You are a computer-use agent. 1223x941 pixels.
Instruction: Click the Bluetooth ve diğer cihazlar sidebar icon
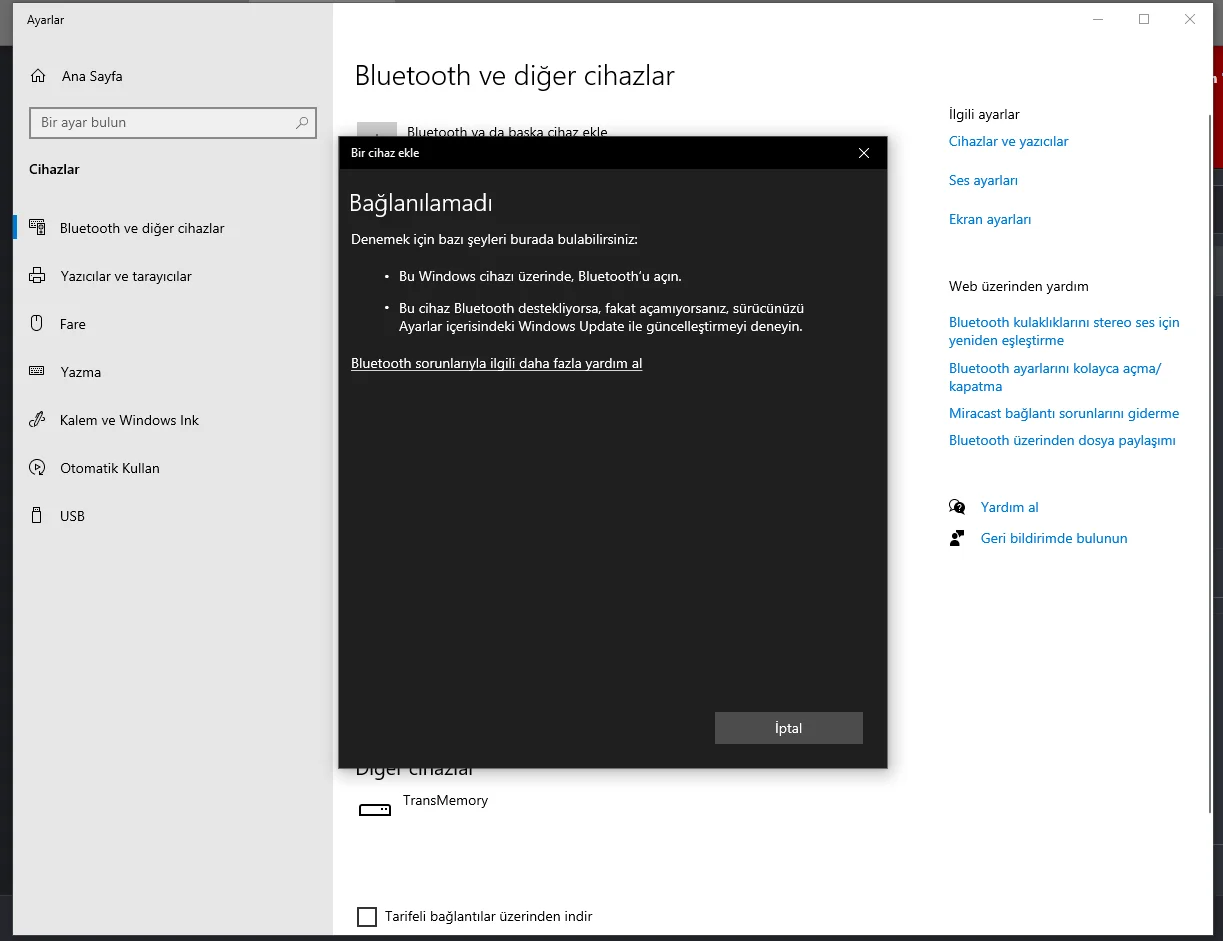pyautogui.click(x=38, y=228)
